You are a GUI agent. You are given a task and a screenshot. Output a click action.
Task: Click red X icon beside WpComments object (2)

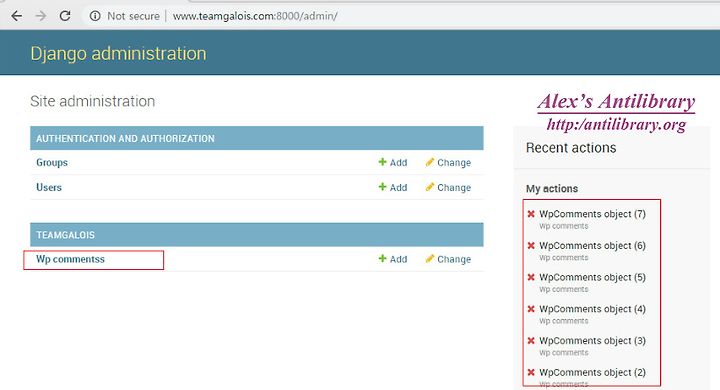(x=531, y=372)
